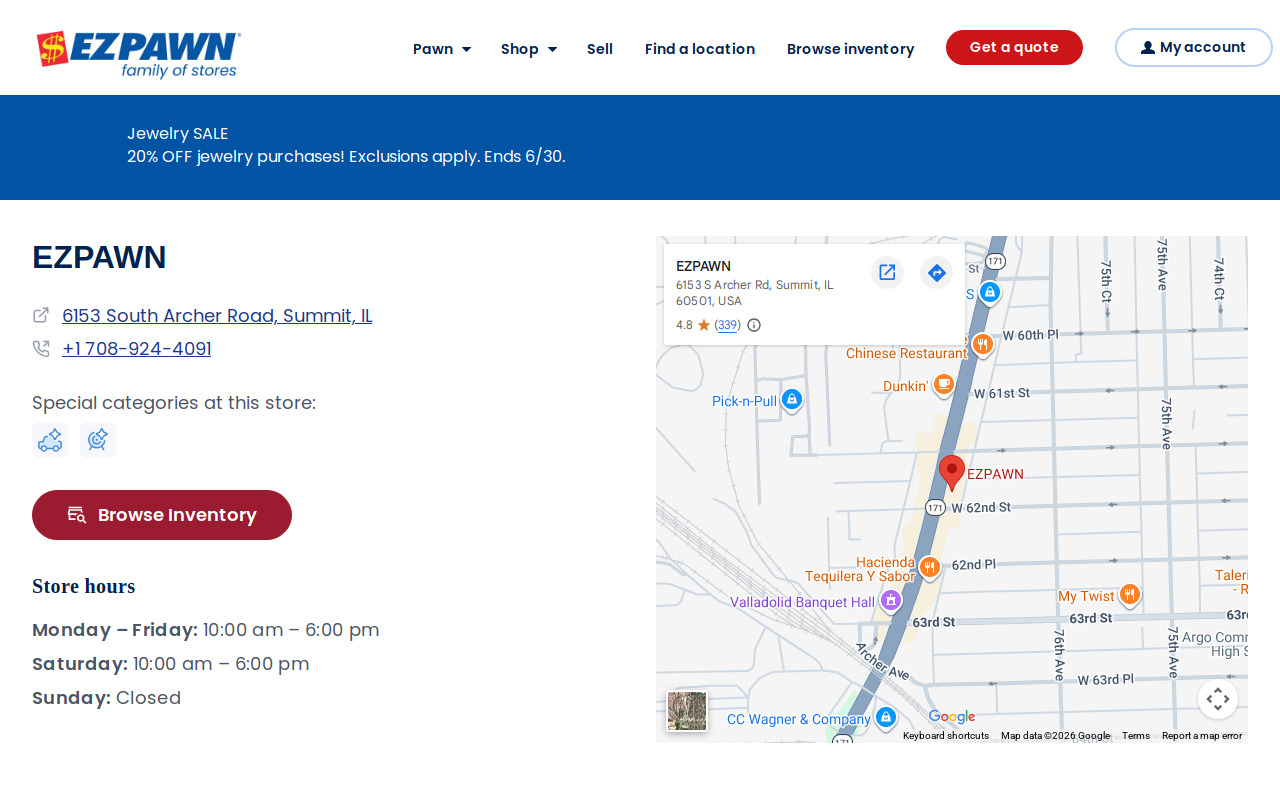Go to the Sell page
Screen dimensions: 1280x800
600,49
